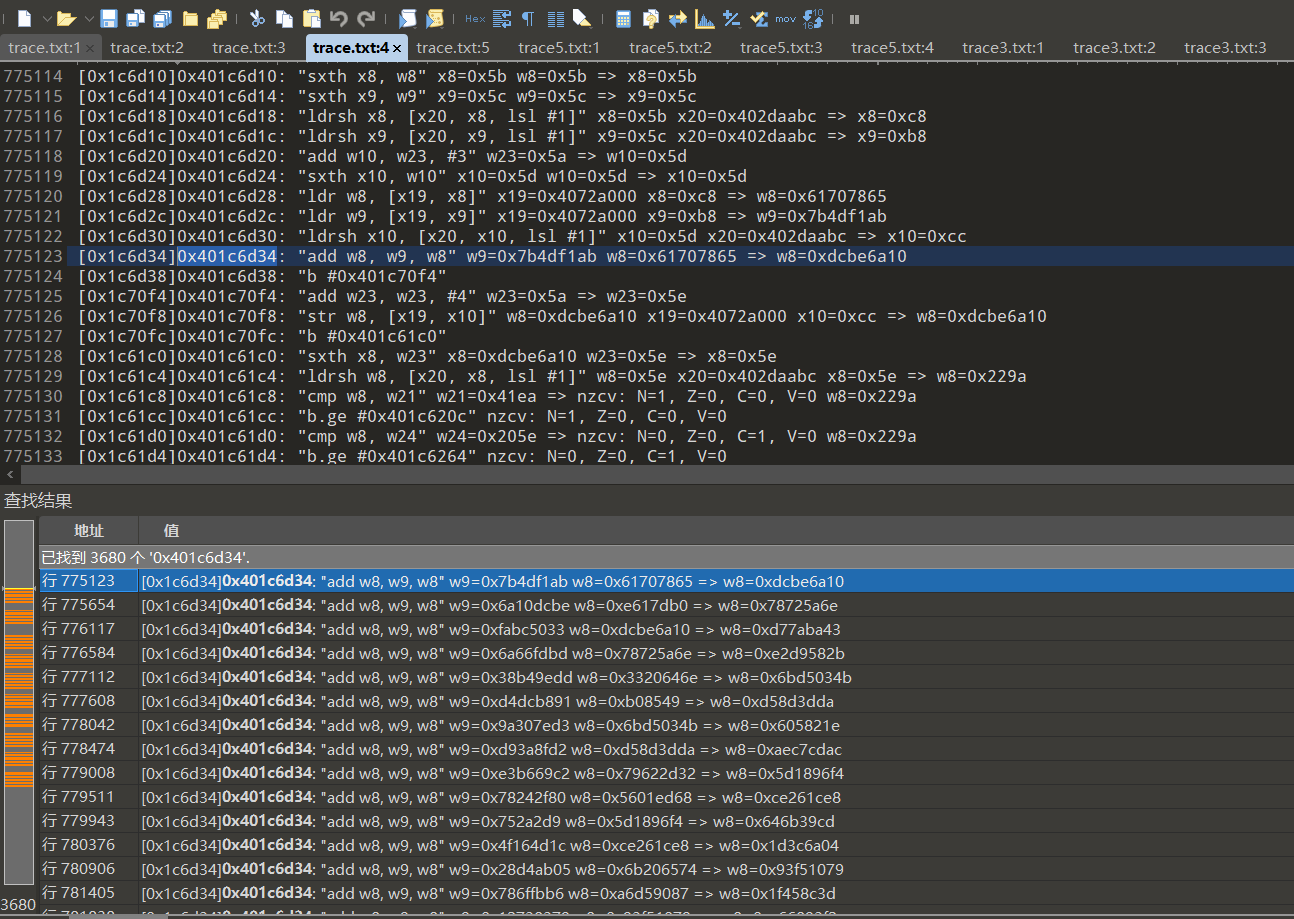The height and width of the screenshot is (919, 1294).
Task: Select result row 行 776117
Action: [666, 629]
